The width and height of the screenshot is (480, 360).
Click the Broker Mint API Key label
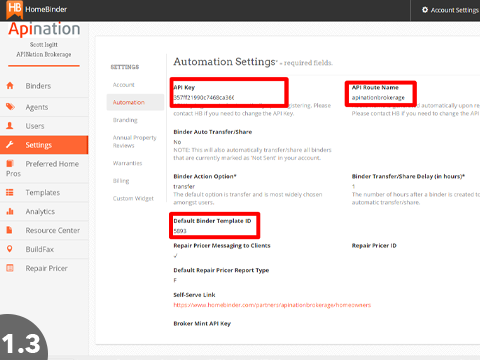[x=202, y=323]
